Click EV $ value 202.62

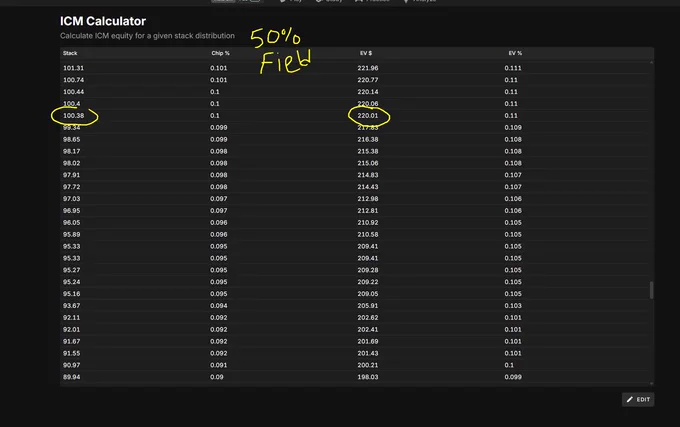point(368,318)
